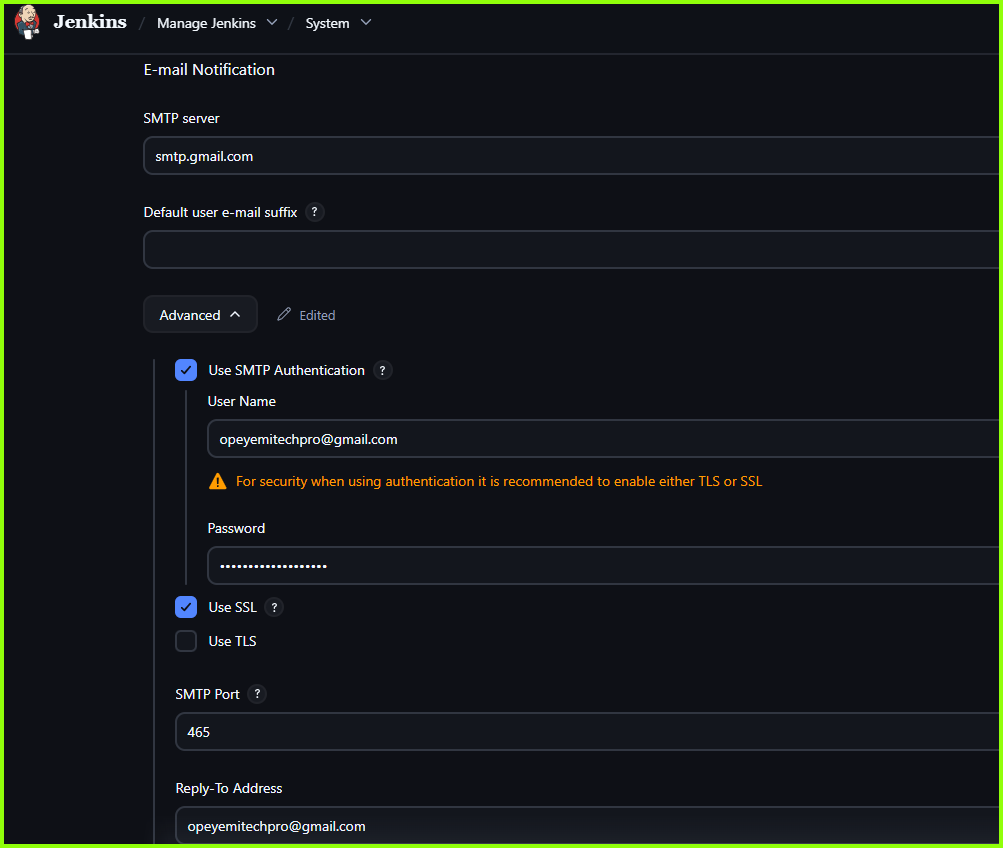Open help for SMTP Port
Image resolution: width=1003 pixels, height=848 pixels.
pos(256,694)
